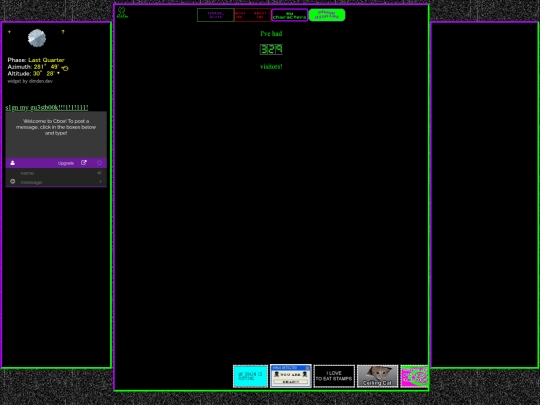This screenshot has width=540, height=405.
Task: Open the green-bordered purple-text nav button
Action: click(x=216, y=15)
